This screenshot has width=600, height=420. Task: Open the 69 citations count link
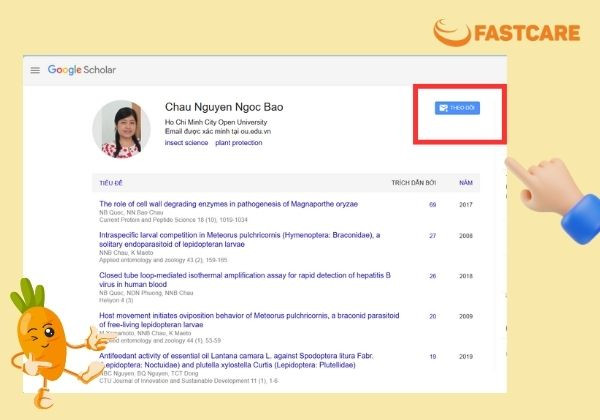(432, 205)
